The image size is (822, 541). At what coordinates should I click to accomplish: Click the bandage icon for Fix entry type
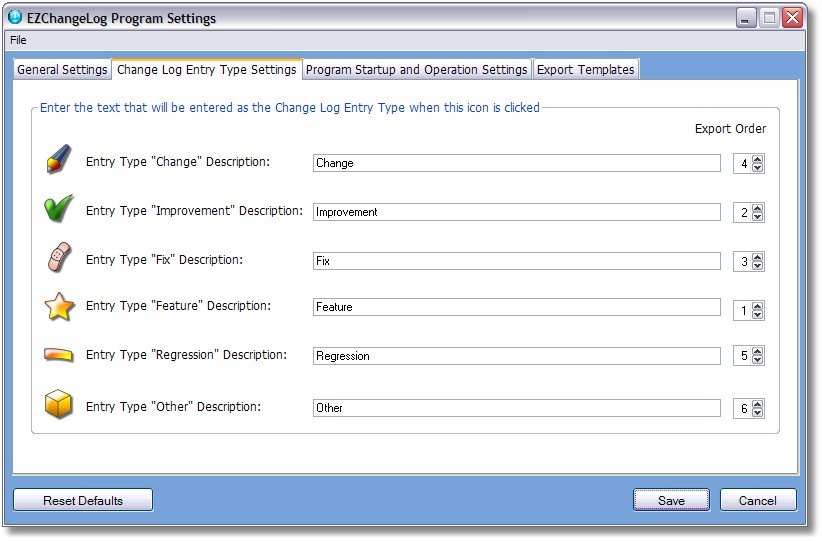click(59, 257)
